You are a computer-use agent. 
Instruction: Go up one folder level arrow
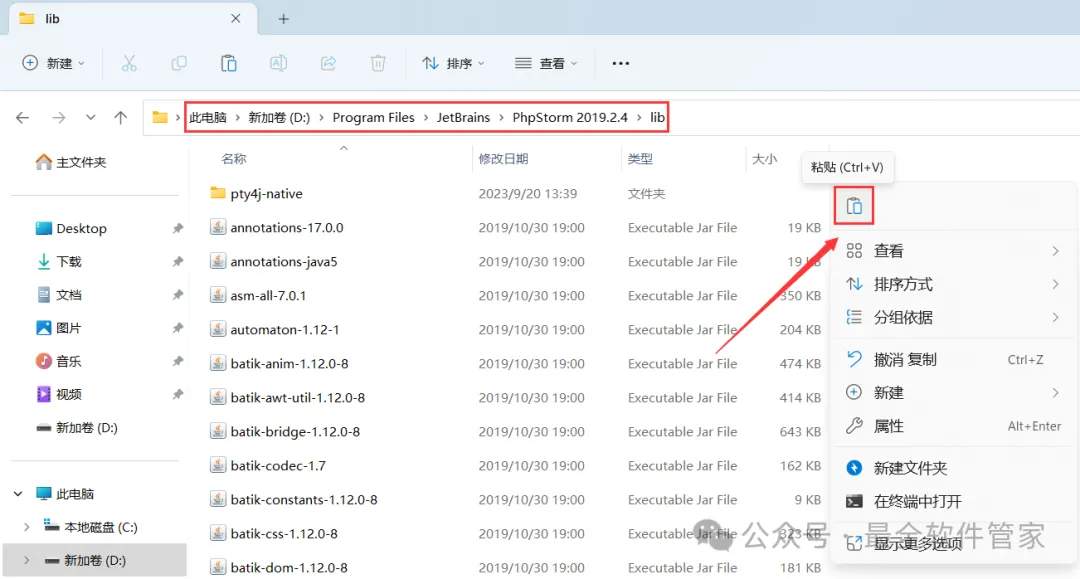tap(121, 118)
